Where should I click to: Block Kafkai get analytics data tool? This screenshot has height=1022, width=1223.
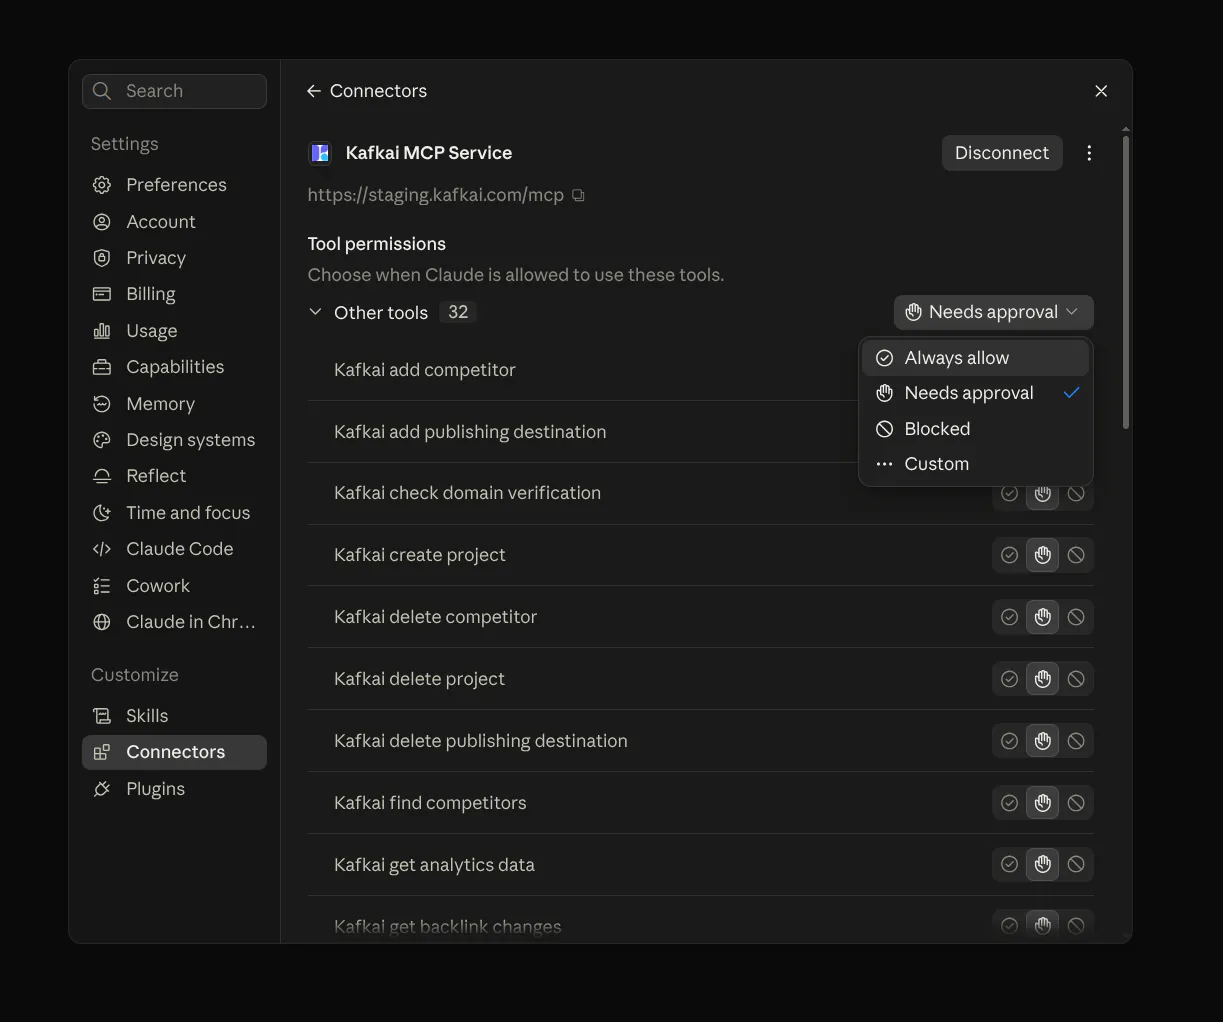(x=1076, y=865)
